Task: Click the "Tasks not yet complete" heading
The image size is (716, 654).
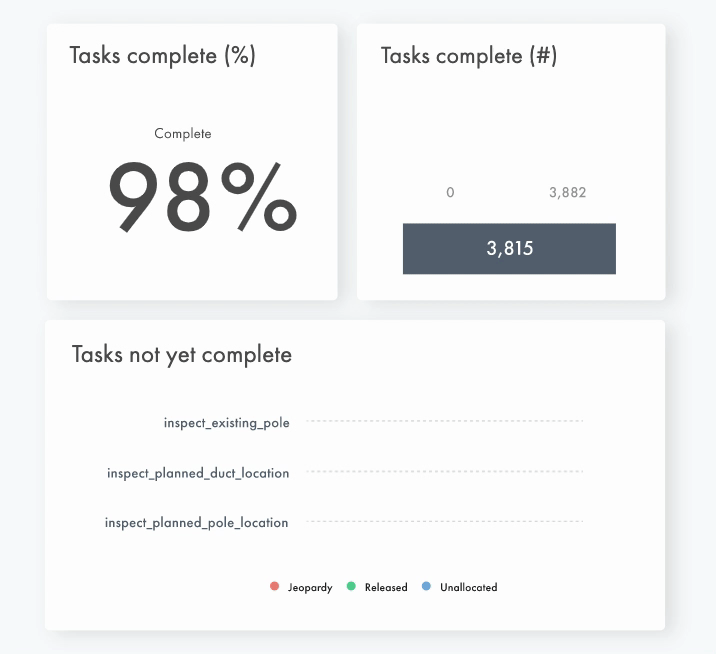Action: pyautogui.click(x=182, y=355)
